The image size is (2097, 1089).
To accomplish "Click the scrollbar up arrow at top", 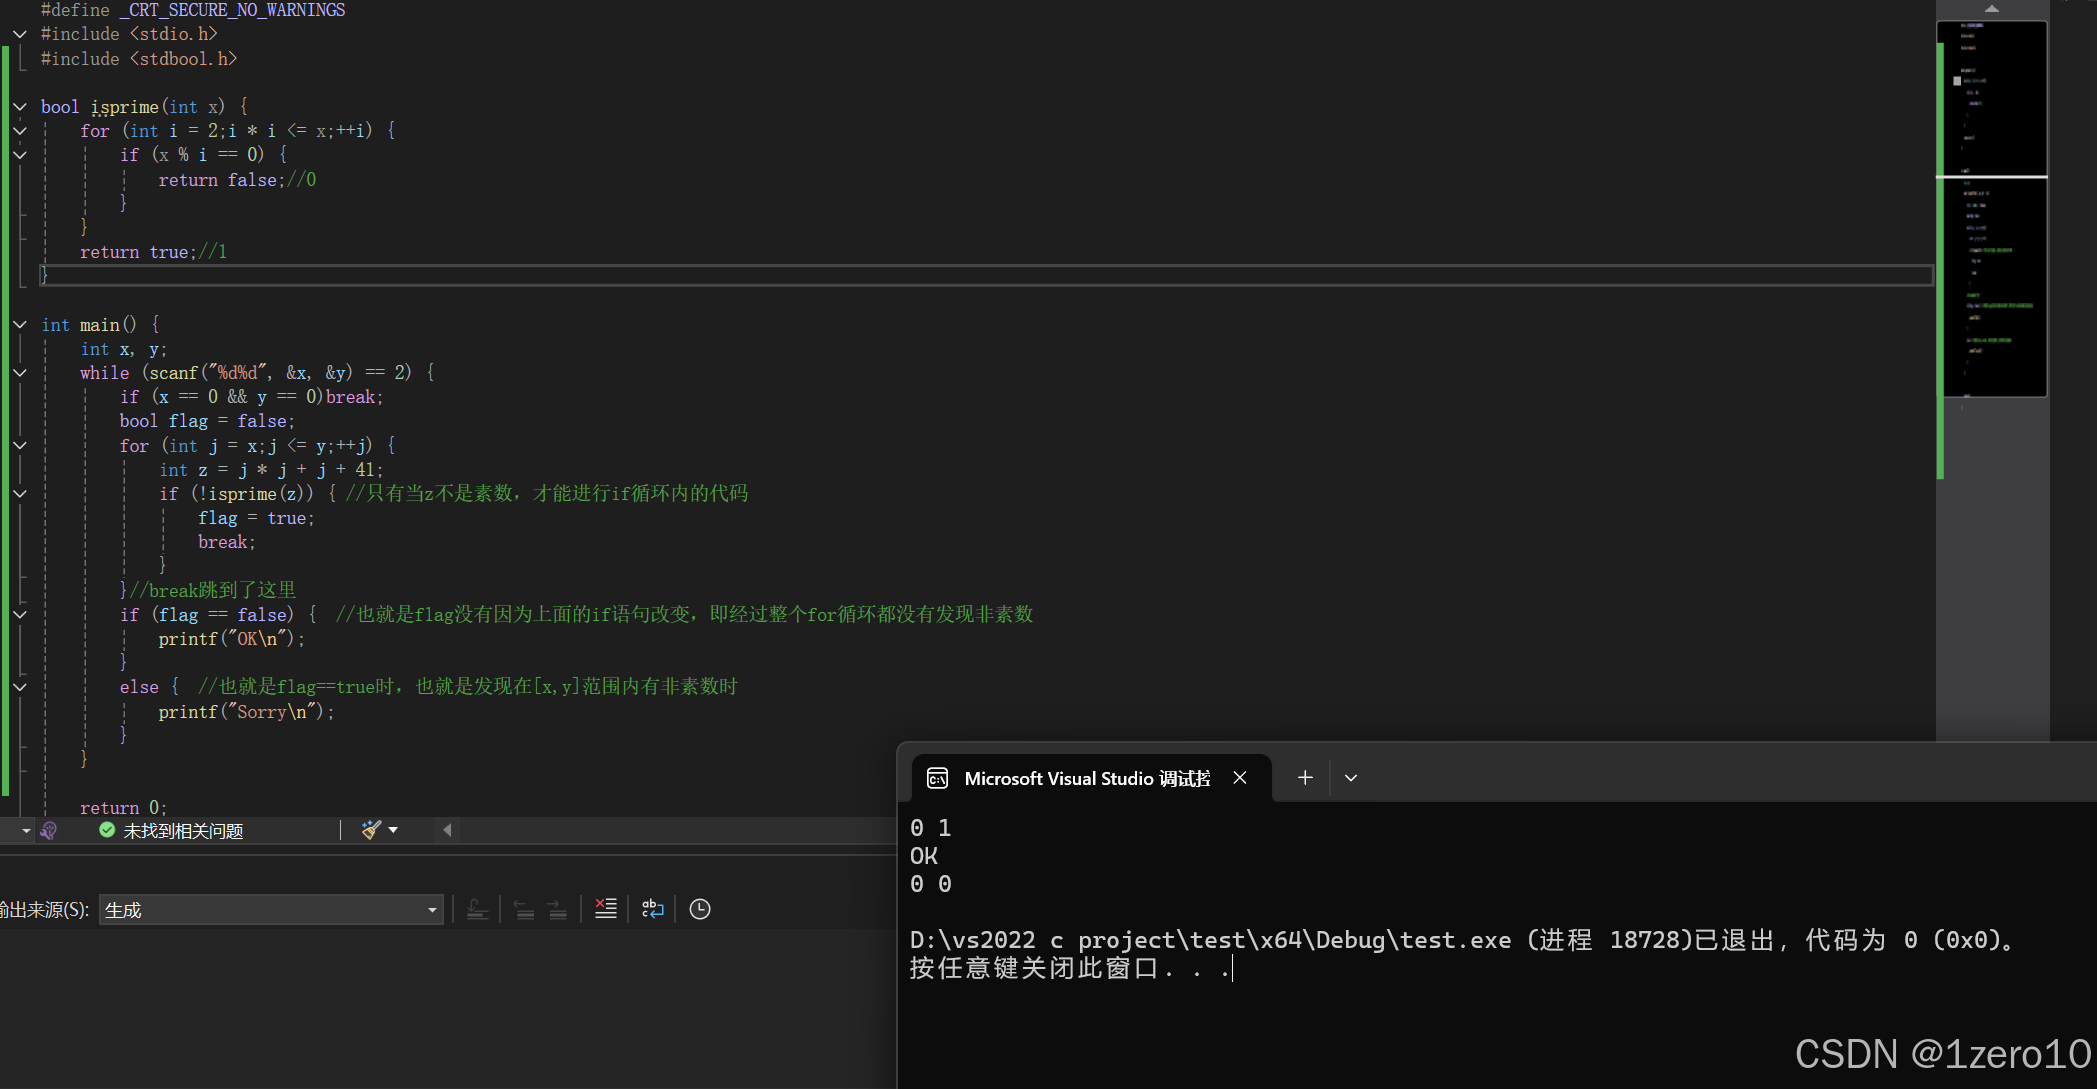I will [x=1992, y=8].
